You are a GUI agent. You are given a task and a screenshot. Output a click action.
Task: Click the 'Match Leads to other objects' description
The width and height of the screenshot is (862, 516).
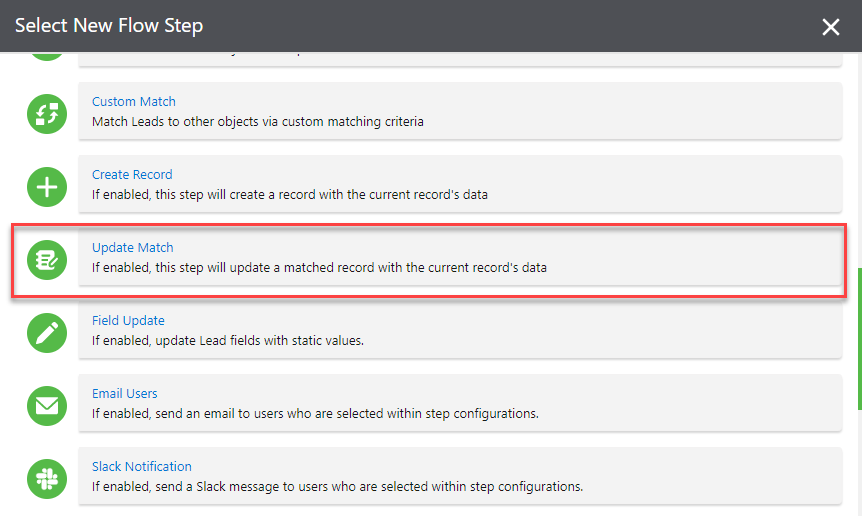pos(258,122)
